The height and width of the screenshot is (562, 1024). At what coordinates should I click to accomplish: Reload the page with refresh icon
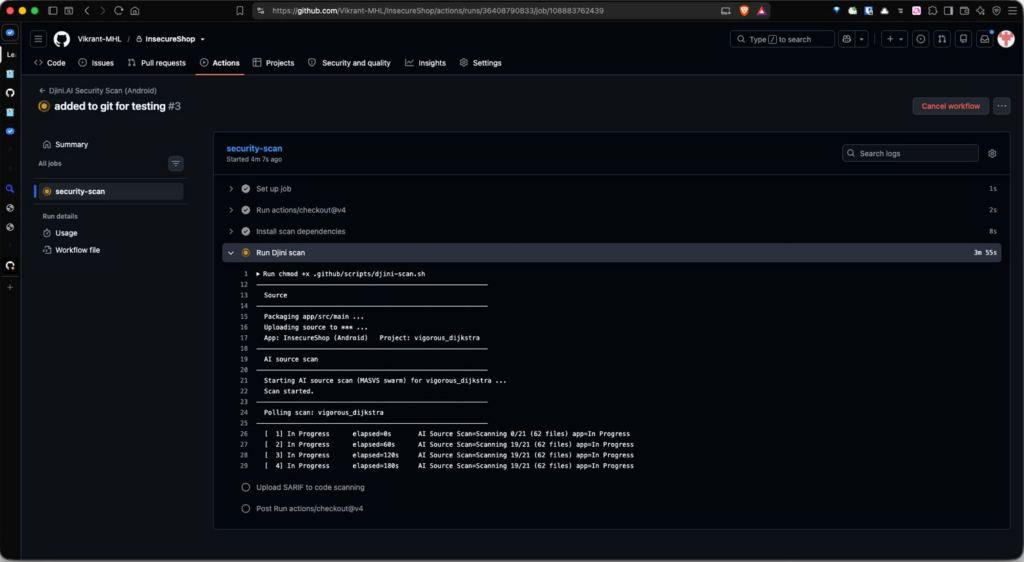[118, 10]
